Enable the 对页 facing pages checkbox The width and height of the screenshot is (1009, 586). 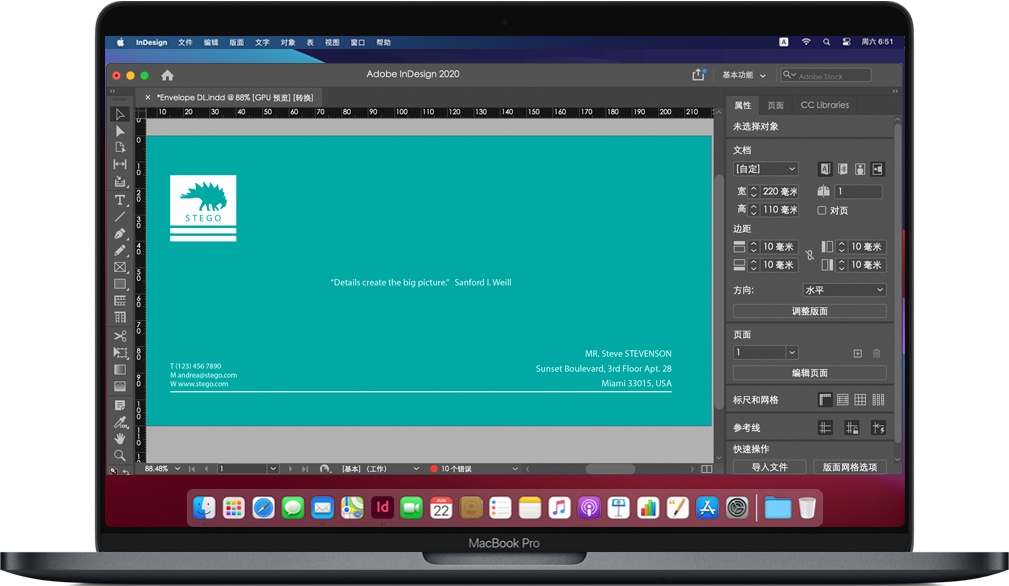pos(822,211)
